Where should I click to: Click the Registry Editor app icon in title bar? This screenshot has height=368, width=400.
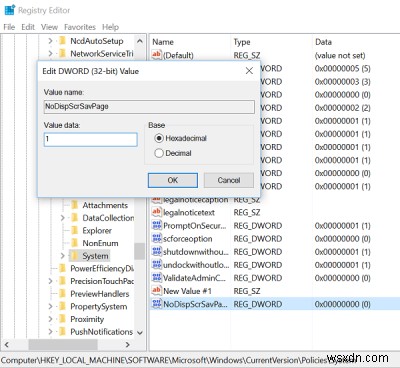pyautogui.click(x=10, y=10)
